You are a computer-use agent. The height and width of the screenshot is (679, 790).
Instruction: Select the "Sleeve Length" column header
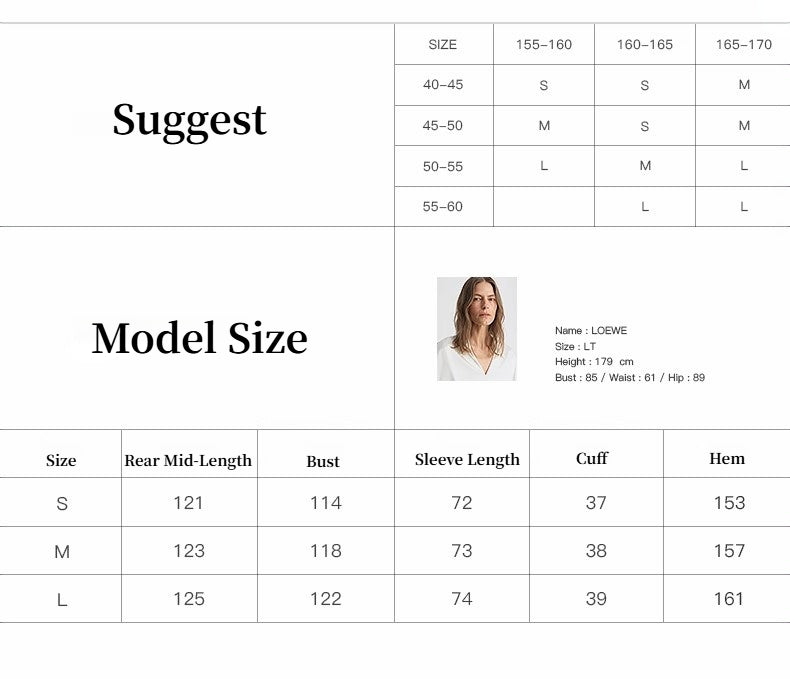[x=467, y=460]
